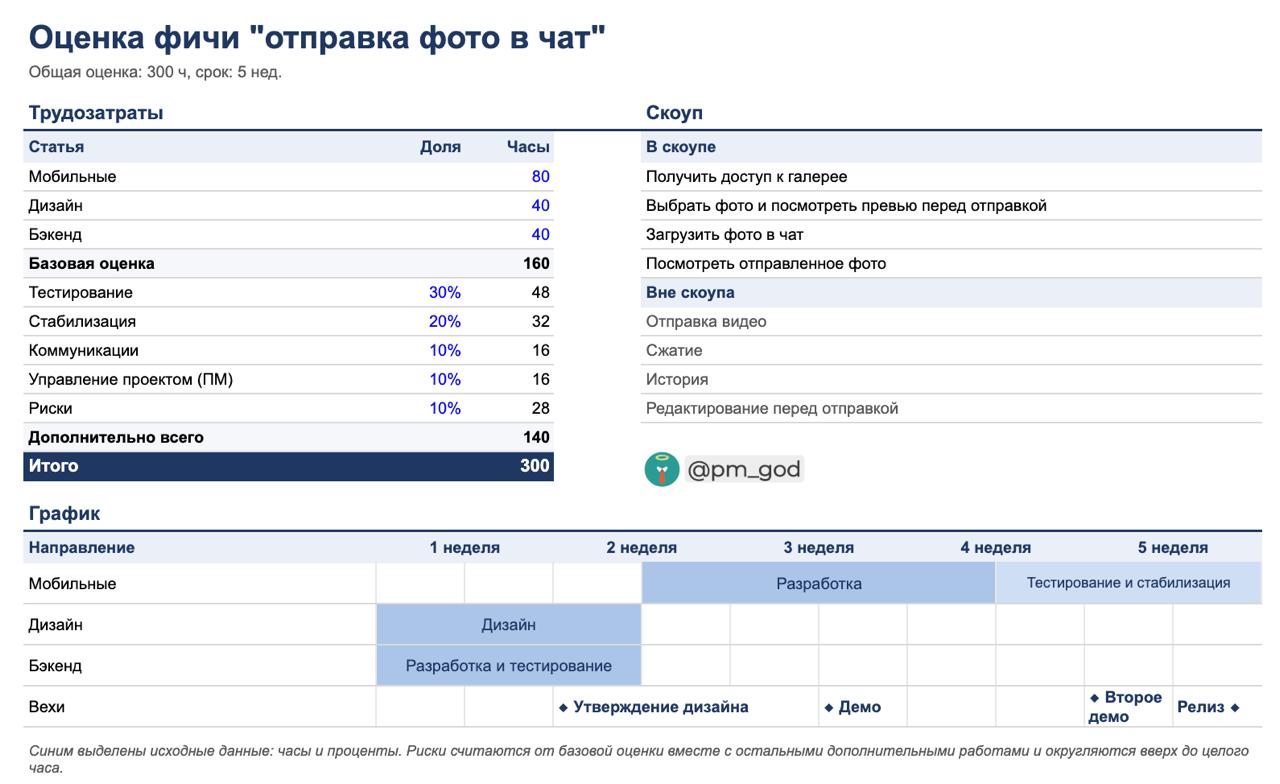Click the 10% share in the Коммуникации row
Screen dimensions: 1280x784
pyautogui.click(x=445, y=351)
